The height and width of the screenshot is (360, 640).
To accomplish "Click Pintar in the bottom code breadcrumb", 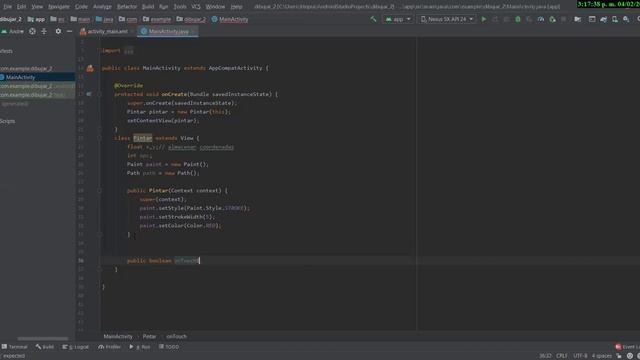I will coord(149,337).
